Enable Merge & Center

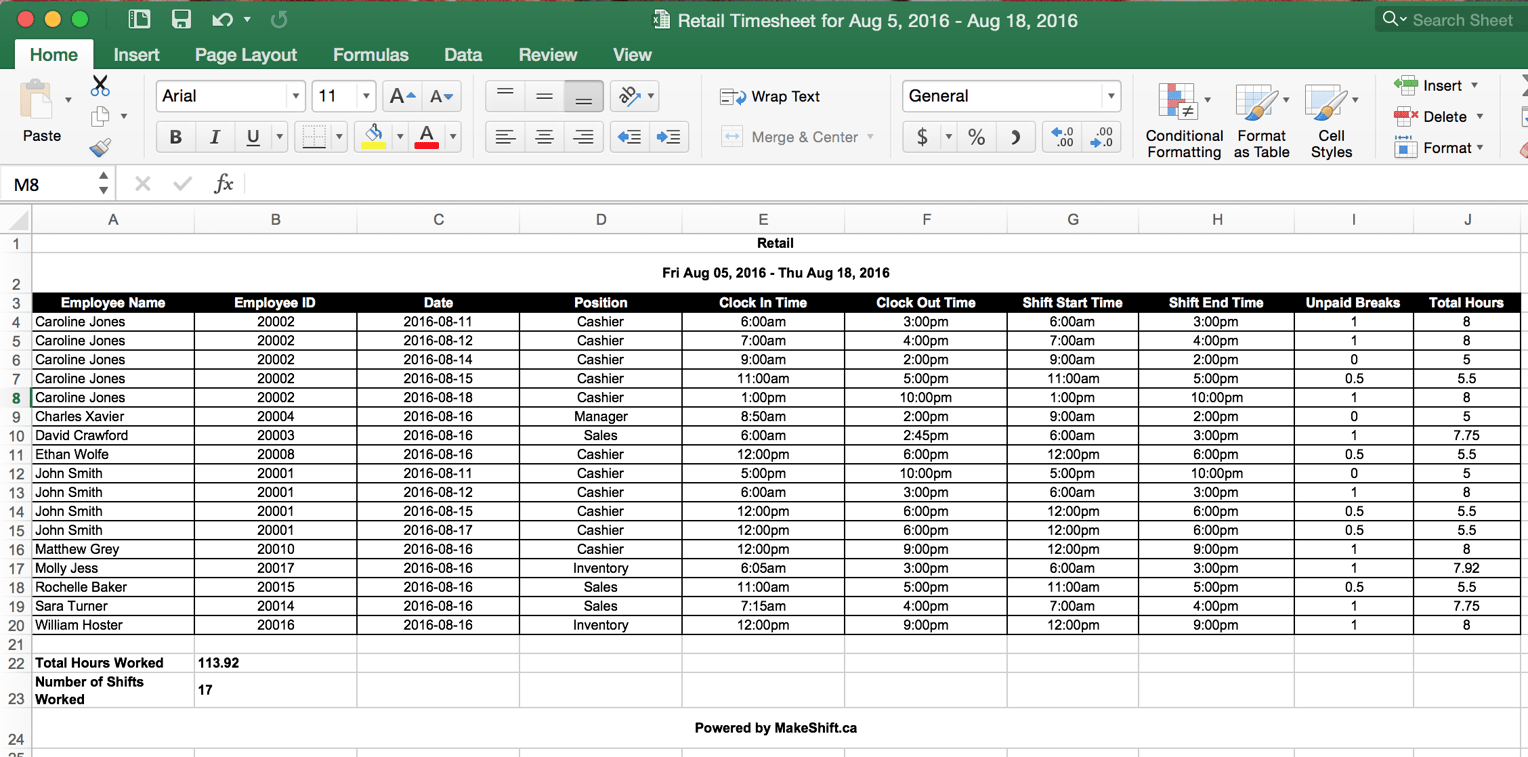(798, 136)
